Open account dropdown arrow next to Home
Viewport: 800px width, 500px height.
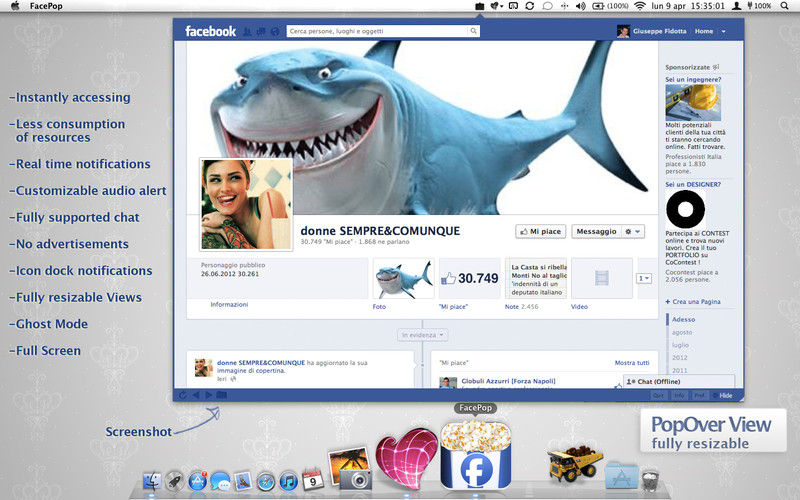723,32
